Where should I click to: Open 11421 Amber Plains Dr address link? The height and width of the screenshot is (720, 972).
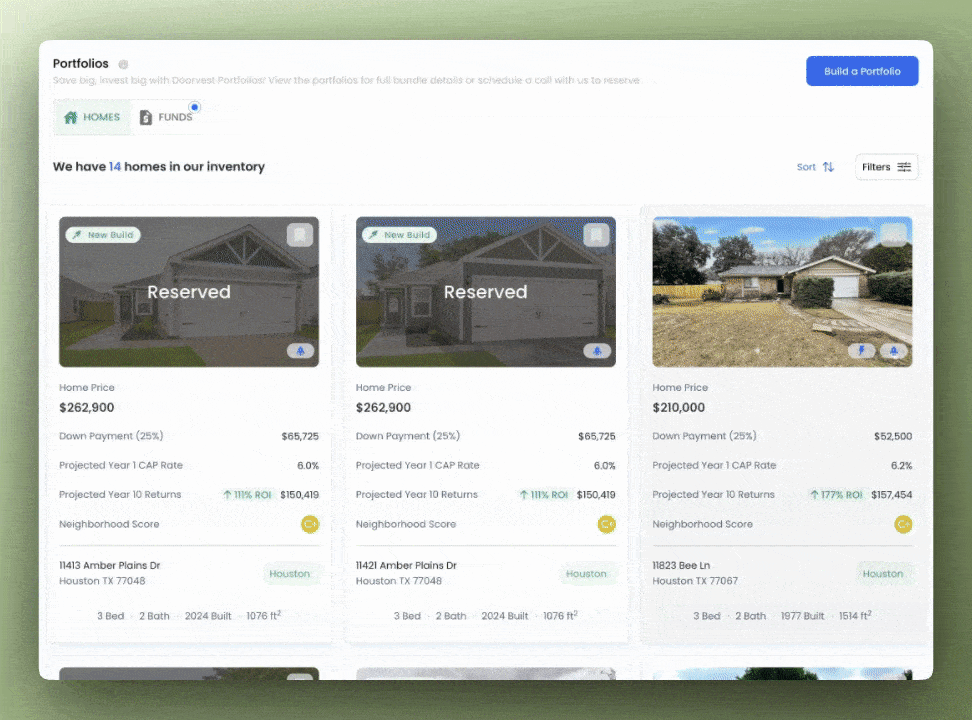406,566
